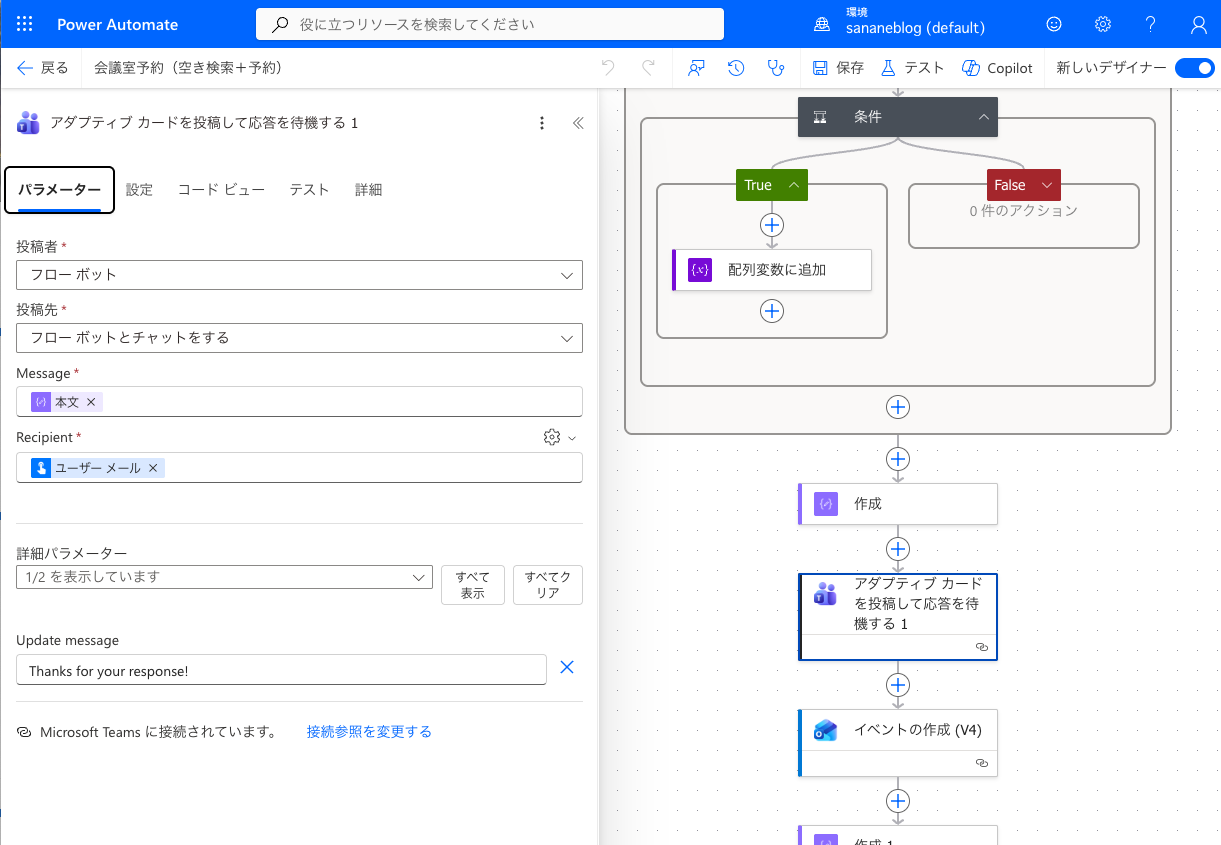Switch to the テスト tab in panel

tap(309, 190)
